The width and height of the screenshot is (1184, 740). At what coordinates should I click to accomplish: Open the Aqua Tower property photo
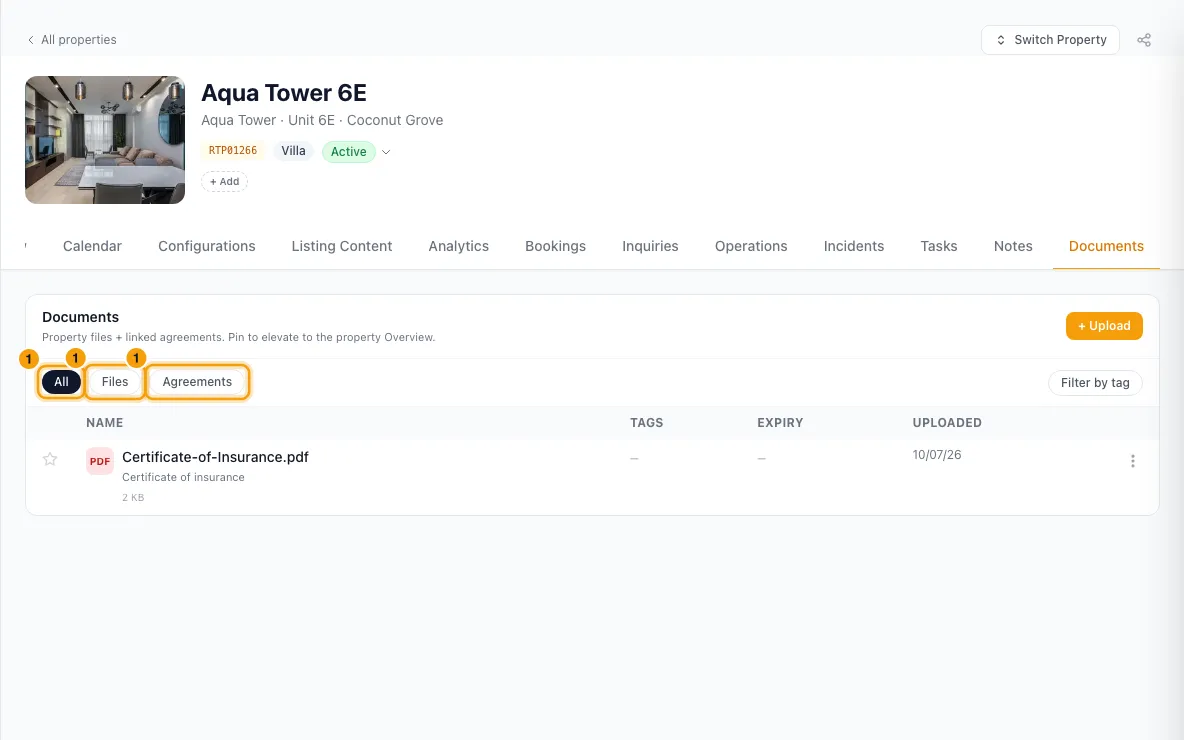(x=105, y=140)
